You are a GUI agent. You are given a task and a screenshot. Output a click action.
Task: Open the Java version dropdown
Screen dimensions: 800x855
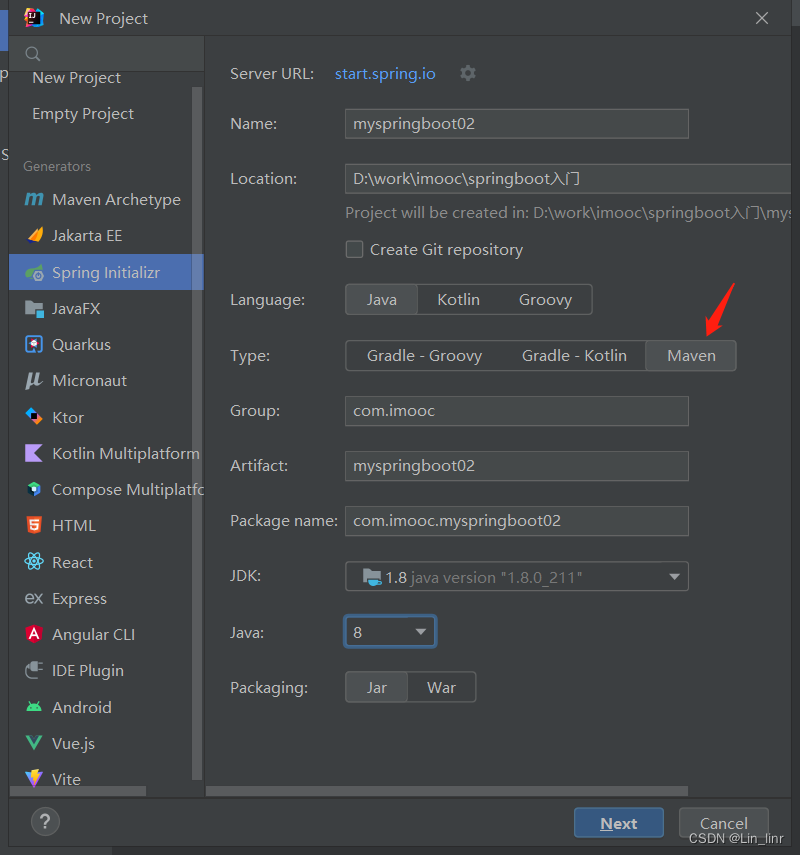390,632
